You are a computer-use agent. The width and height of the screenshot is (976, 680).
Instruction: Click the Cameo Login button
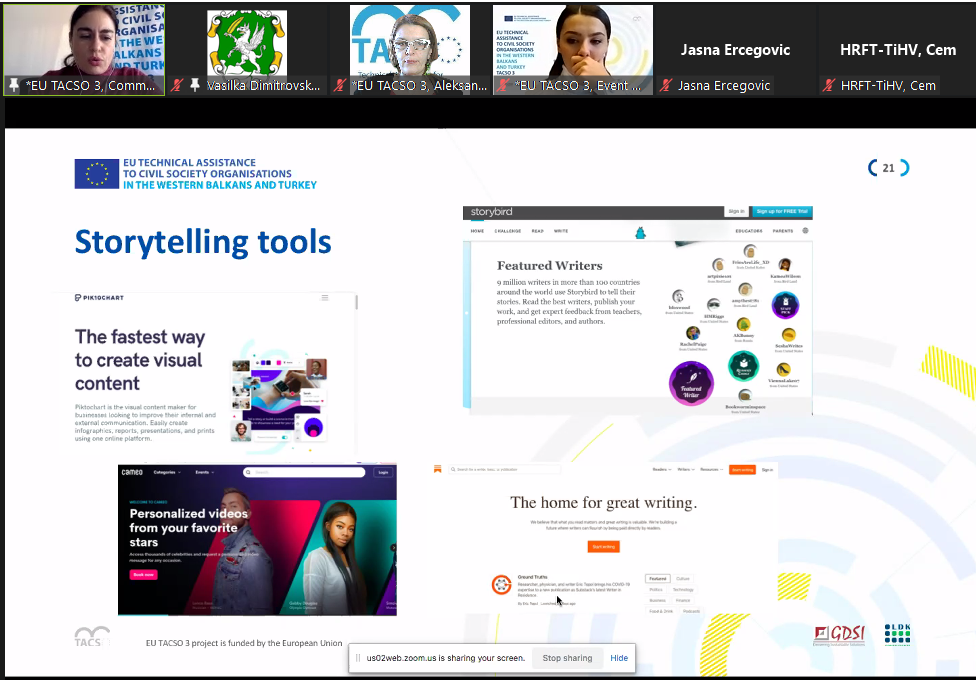[383, 472]
